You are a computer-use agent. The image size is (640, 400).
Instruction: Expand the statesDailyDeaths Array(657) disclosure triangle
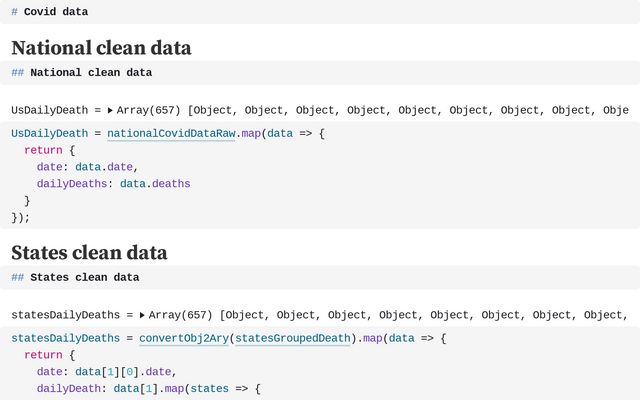pyautogui.click(x=142, y=315)
